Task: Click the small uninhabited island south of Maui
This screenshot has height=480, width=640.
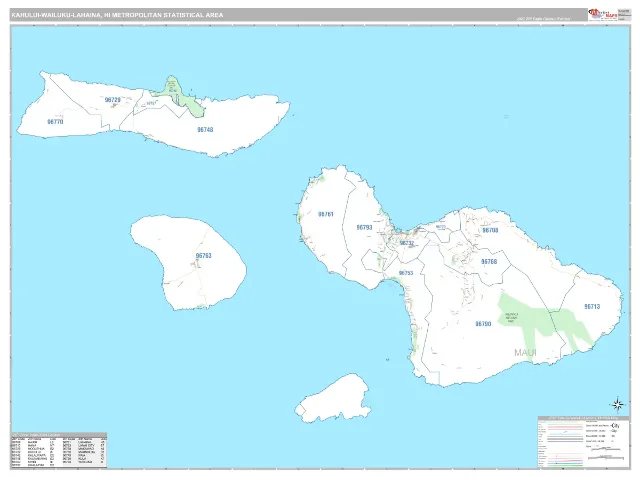Action: tap(333, 398)
